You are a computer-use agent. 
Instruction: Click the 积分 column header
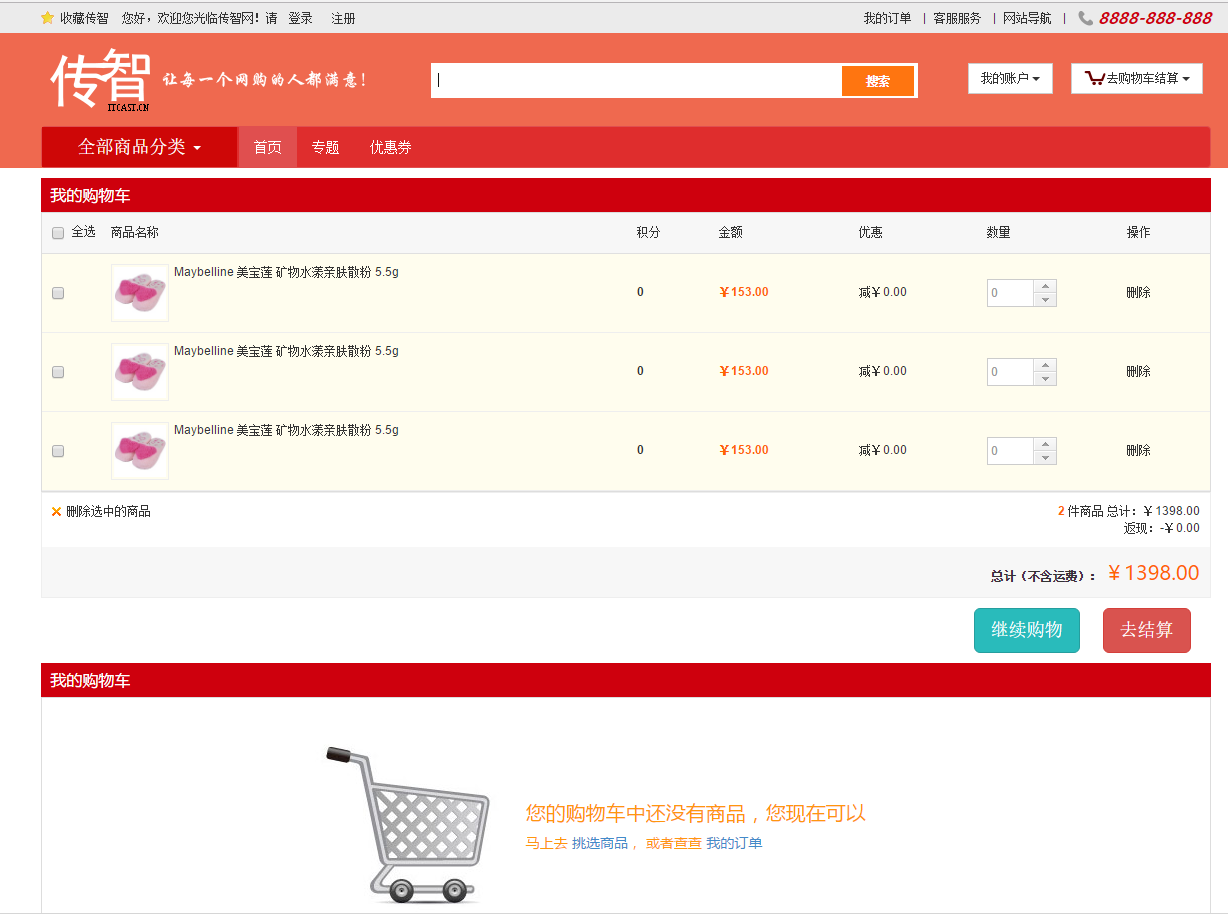tap(649, 232)
